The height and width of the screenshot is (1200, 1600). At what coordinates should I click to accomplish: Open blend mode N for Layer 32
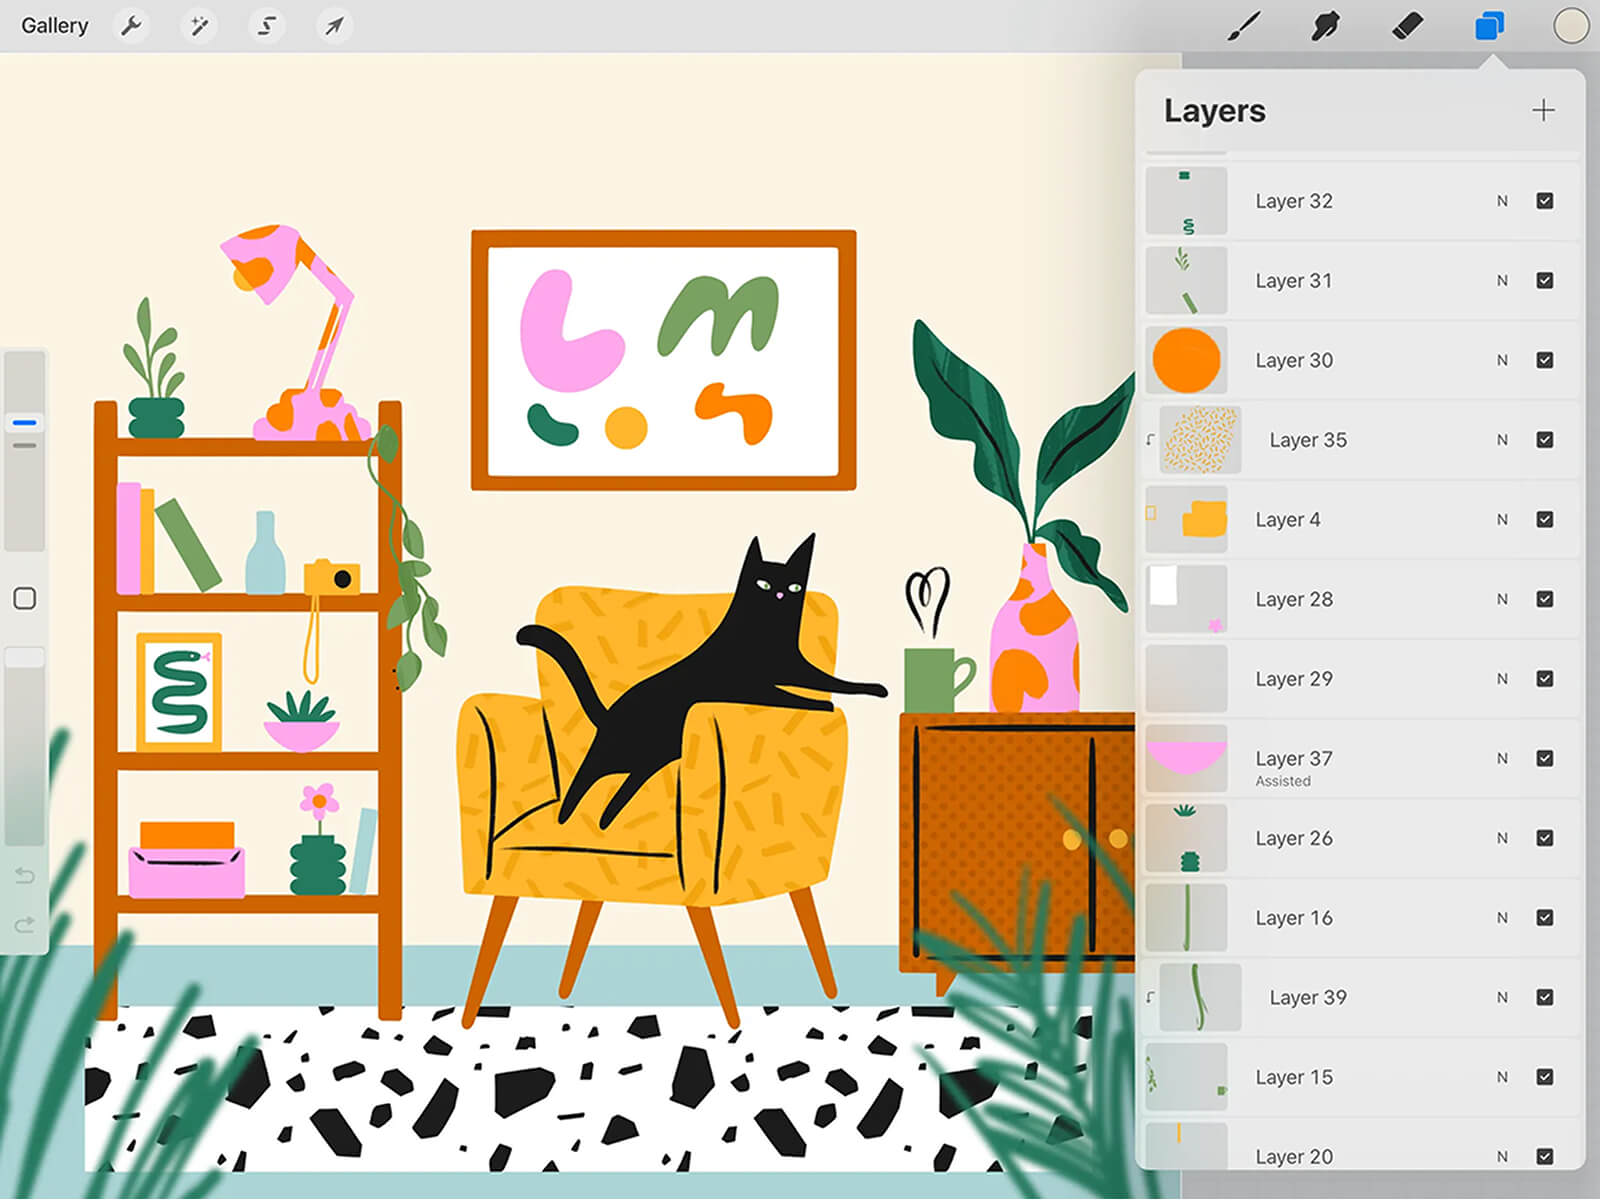click(1502, 201)
